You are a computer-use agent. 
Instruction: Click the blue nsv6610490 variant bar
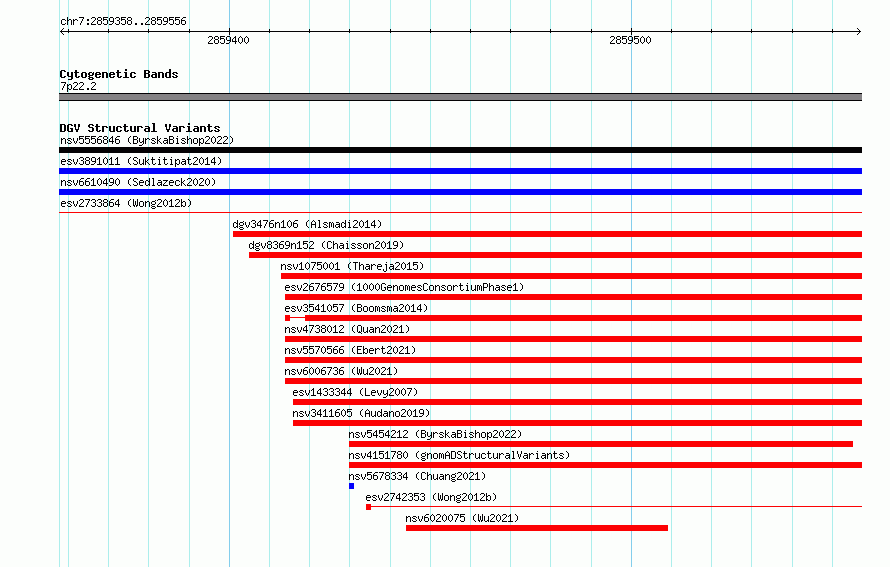tap(460, 192)
